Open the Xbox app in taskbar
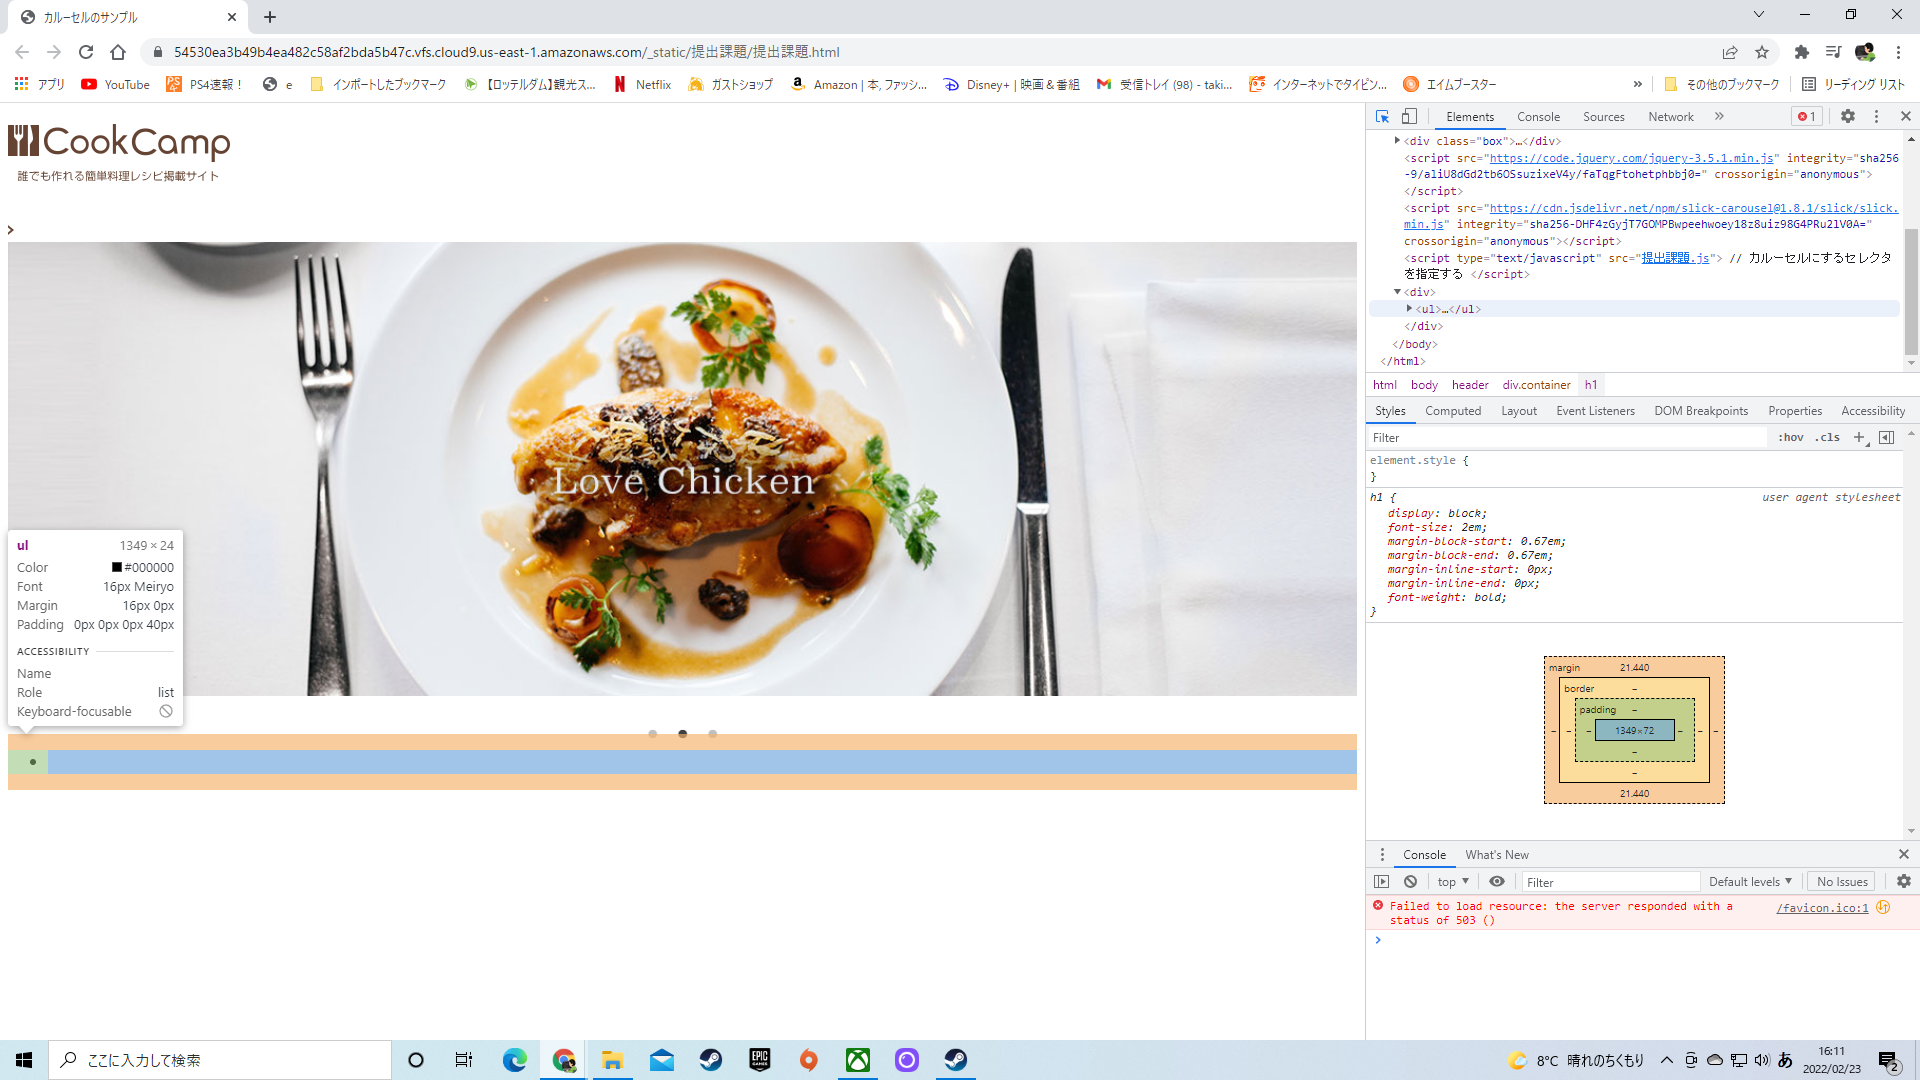This screenshot has width=1920, height=1080. pyautogui.click(x=858, y=1060)
